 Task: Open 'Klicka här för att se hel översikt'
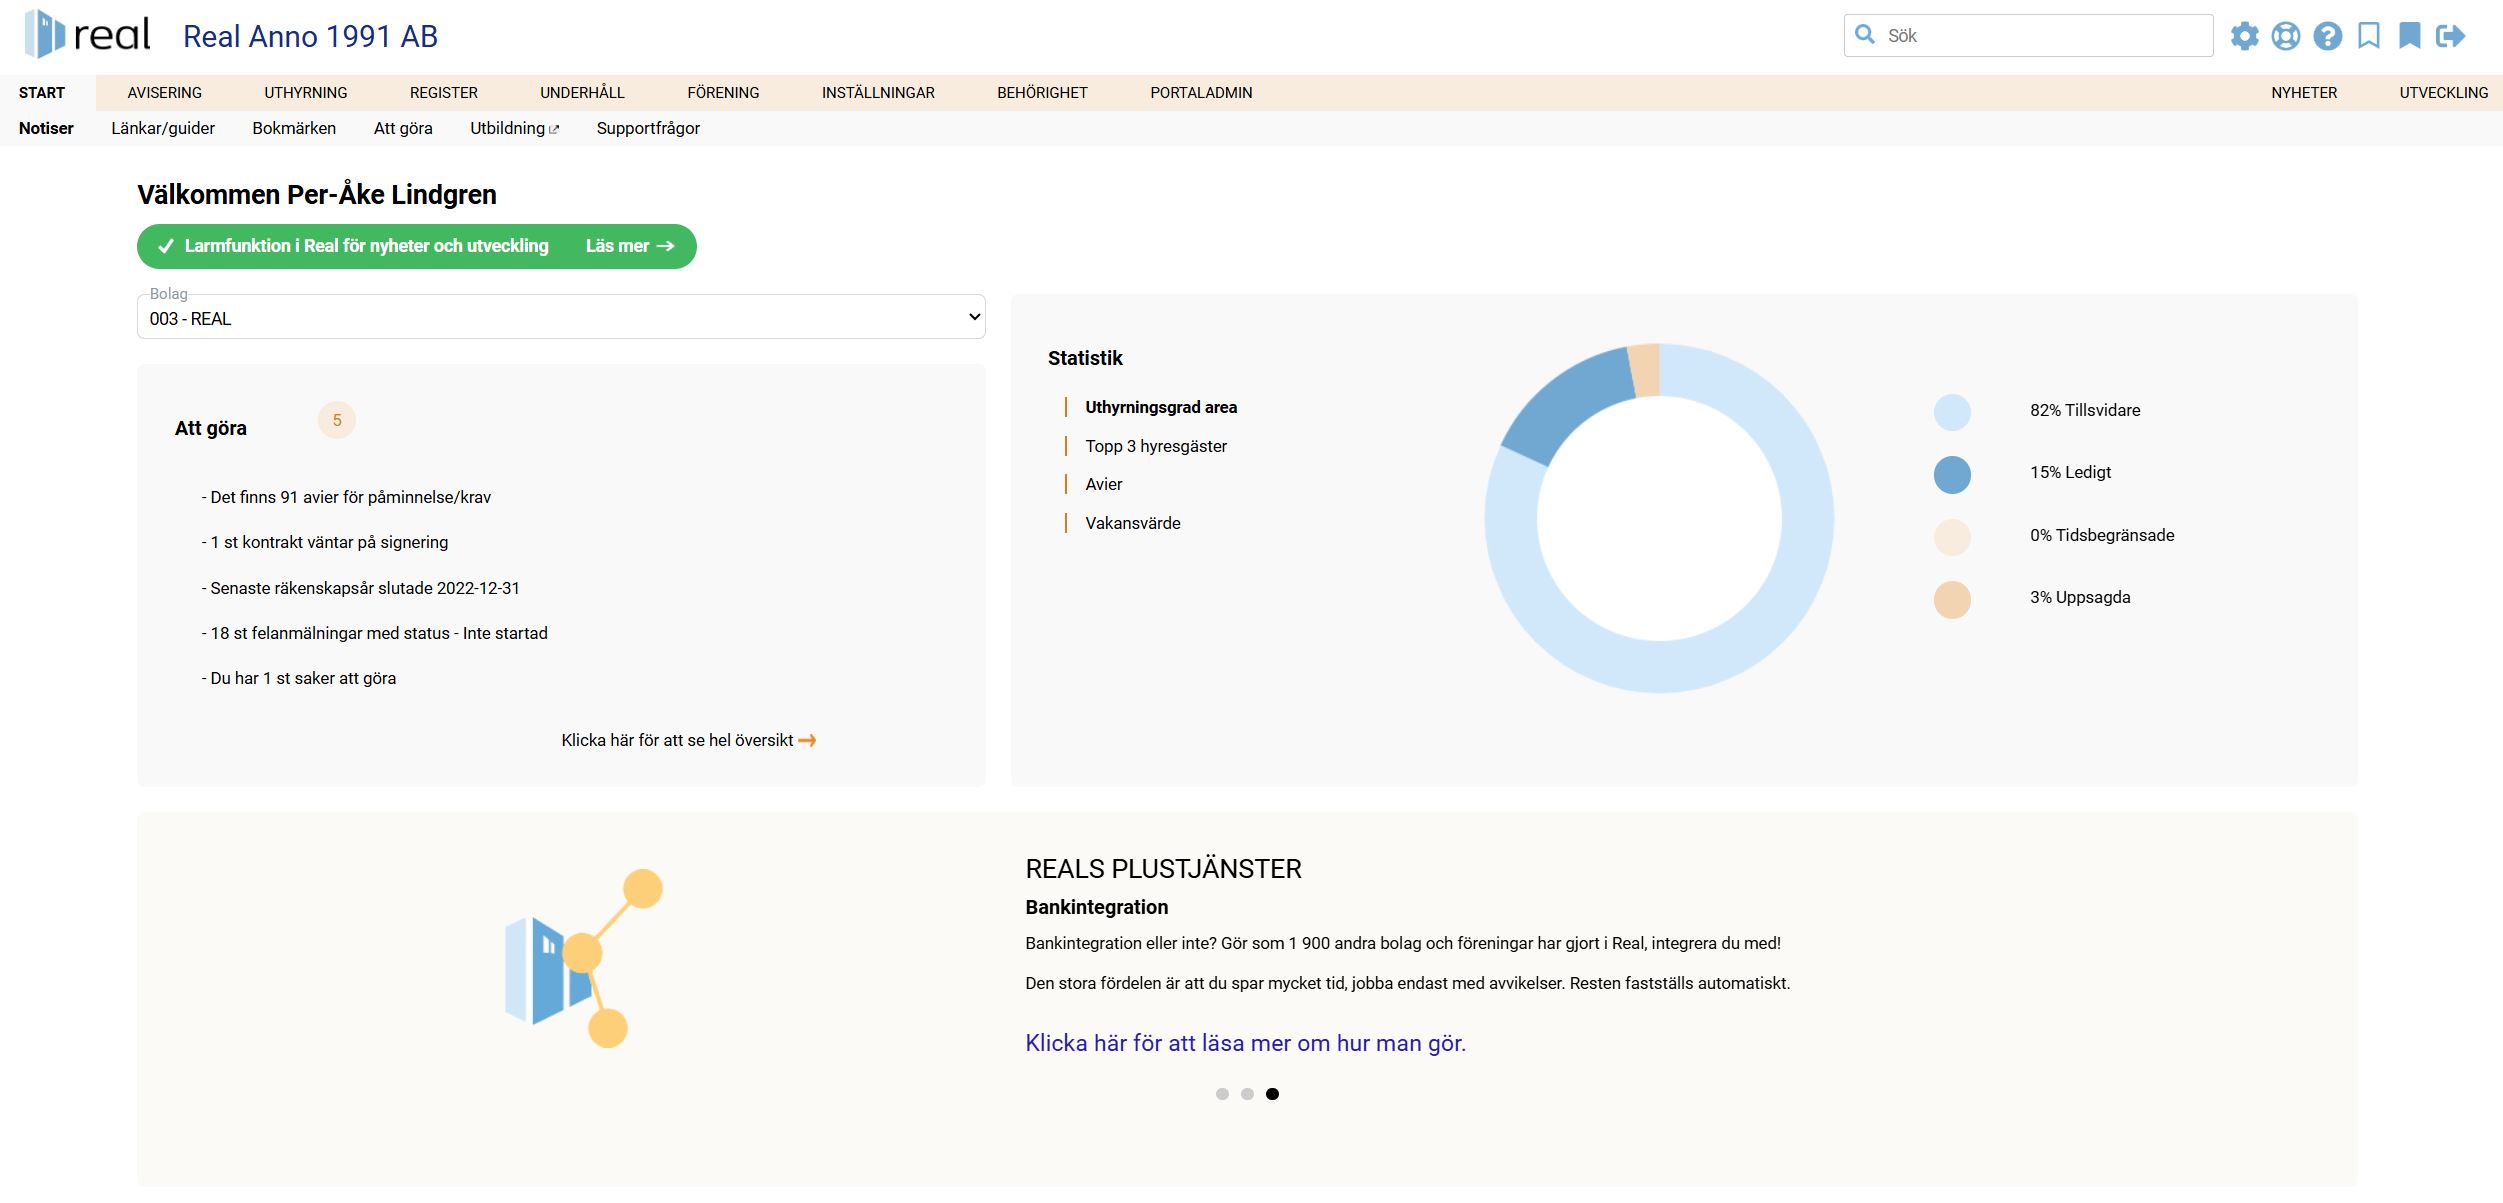(688, 740)
